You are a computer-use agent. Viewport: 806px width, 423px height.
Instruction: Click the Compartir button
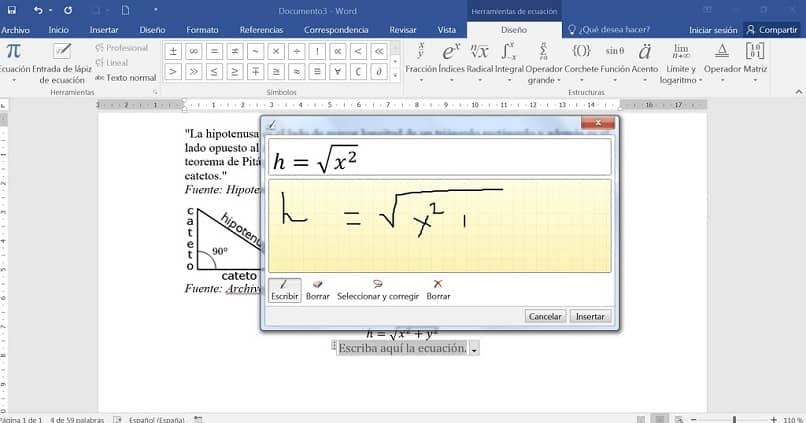click(x=773, y=30)
